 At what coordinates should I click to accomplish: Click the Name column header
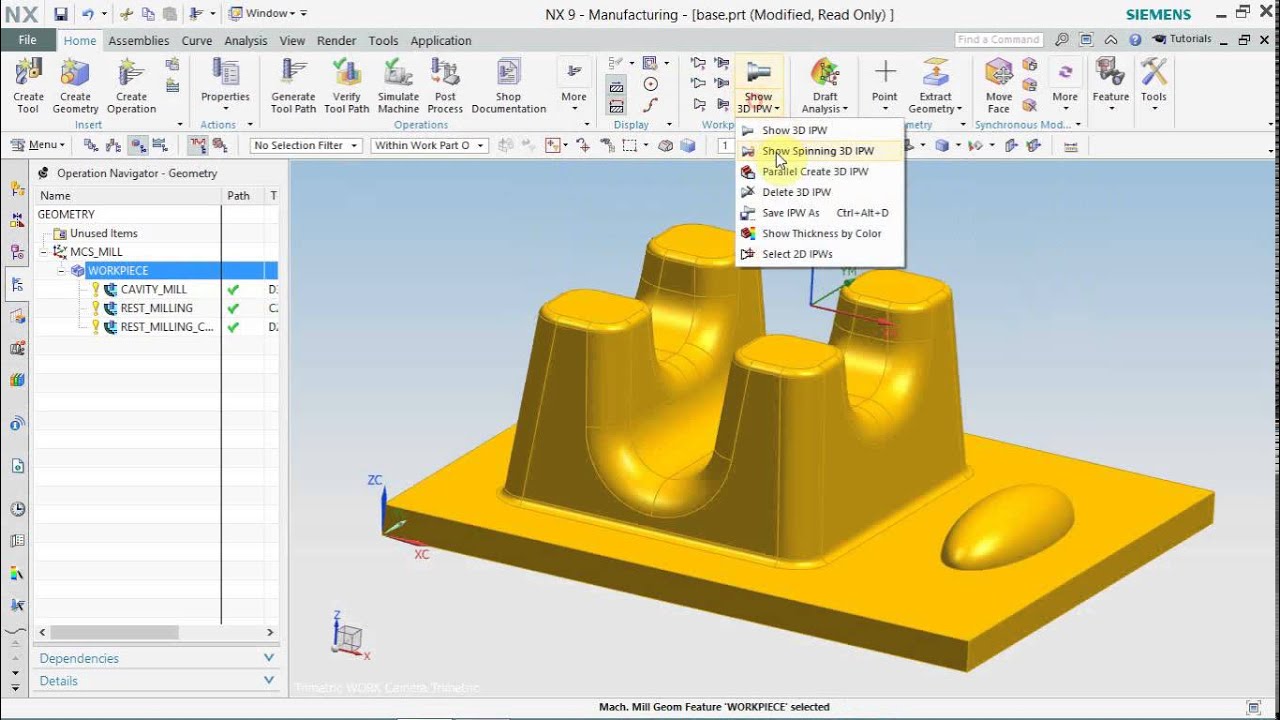[128, 196]
